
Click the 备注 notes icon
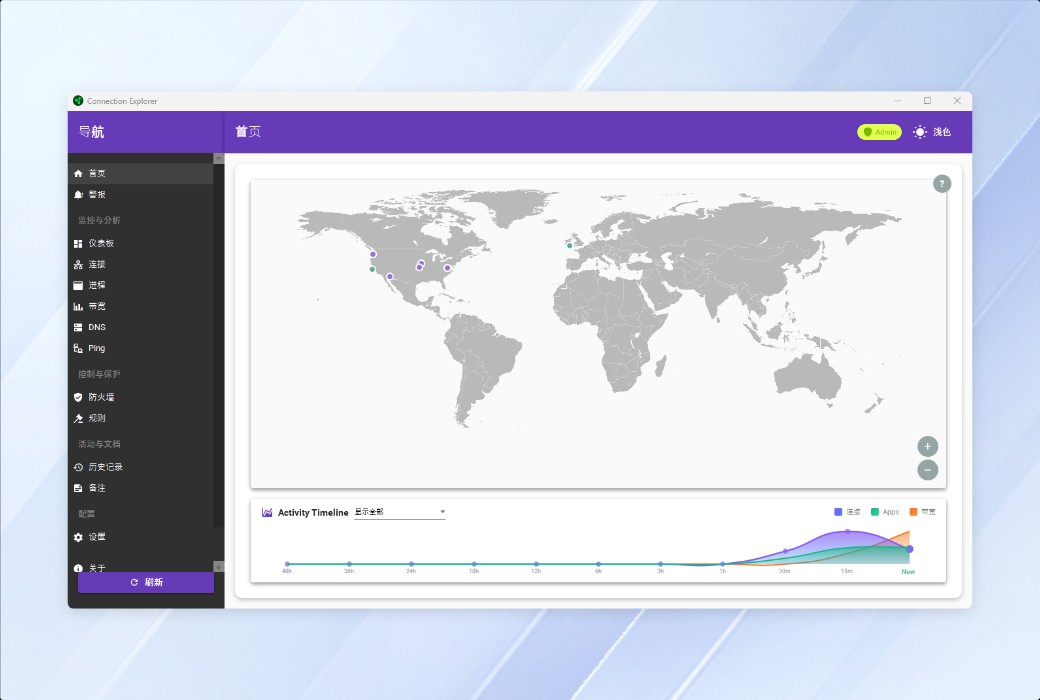(x=78, y=488)
